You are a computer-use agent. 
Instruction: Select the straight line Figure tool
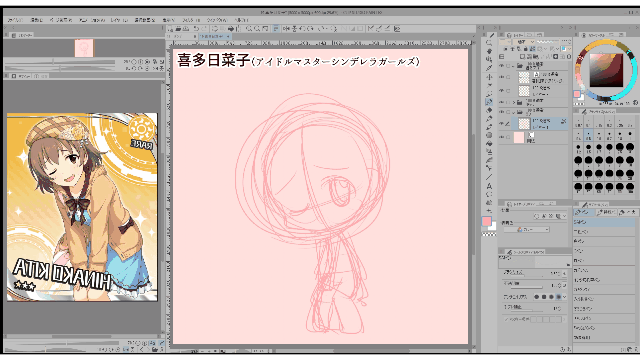(489, 178)
